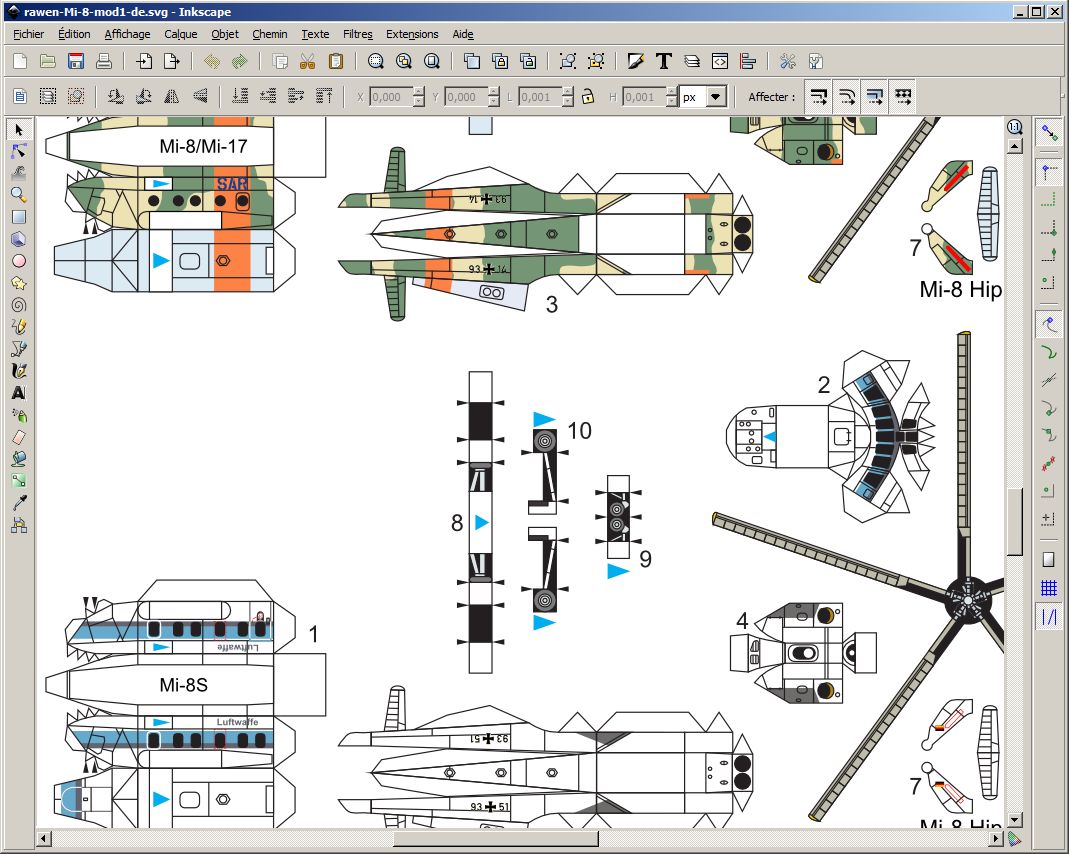1069x854 pixels.
Task: Select the Node editing tool
Action: click(18, 151)
